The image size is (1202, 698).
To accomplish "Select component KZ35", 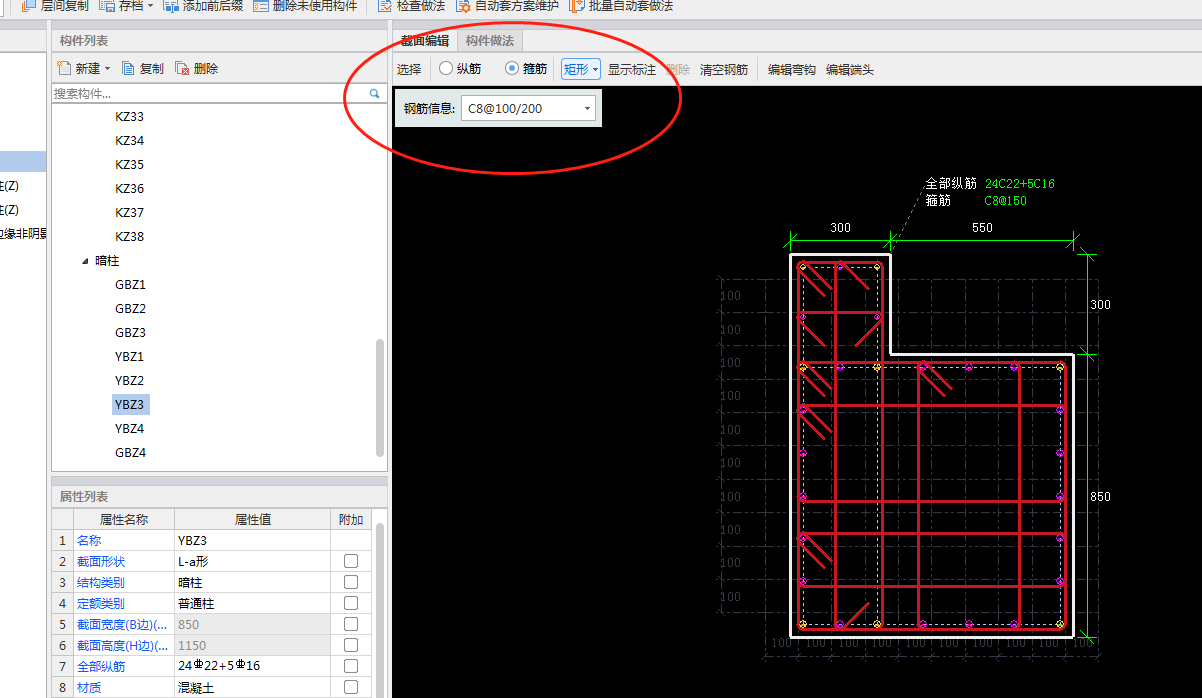I will 129,165.
